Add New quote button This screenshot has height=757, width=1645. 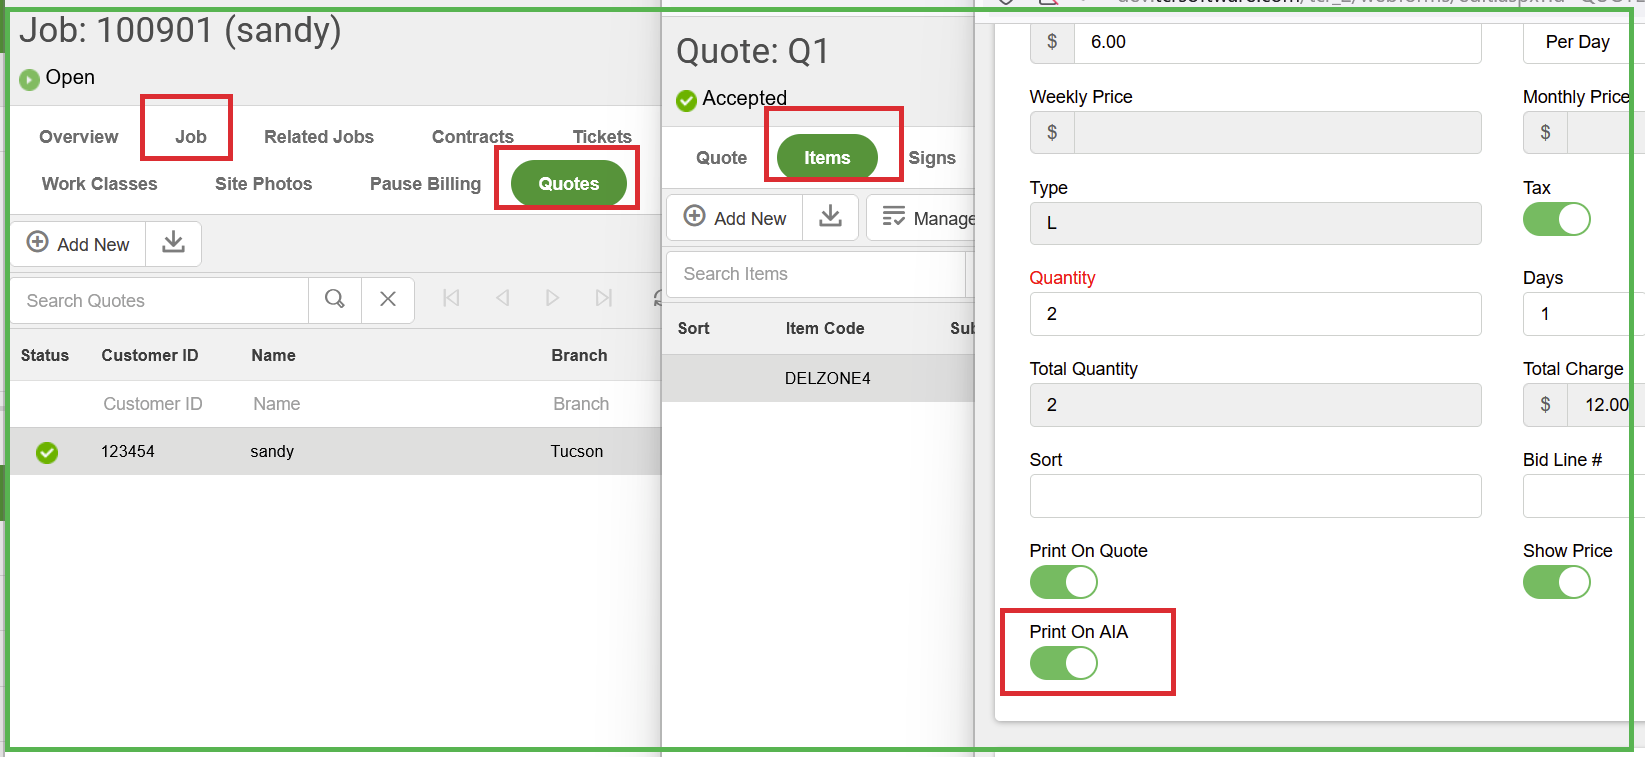coord(78,243)
